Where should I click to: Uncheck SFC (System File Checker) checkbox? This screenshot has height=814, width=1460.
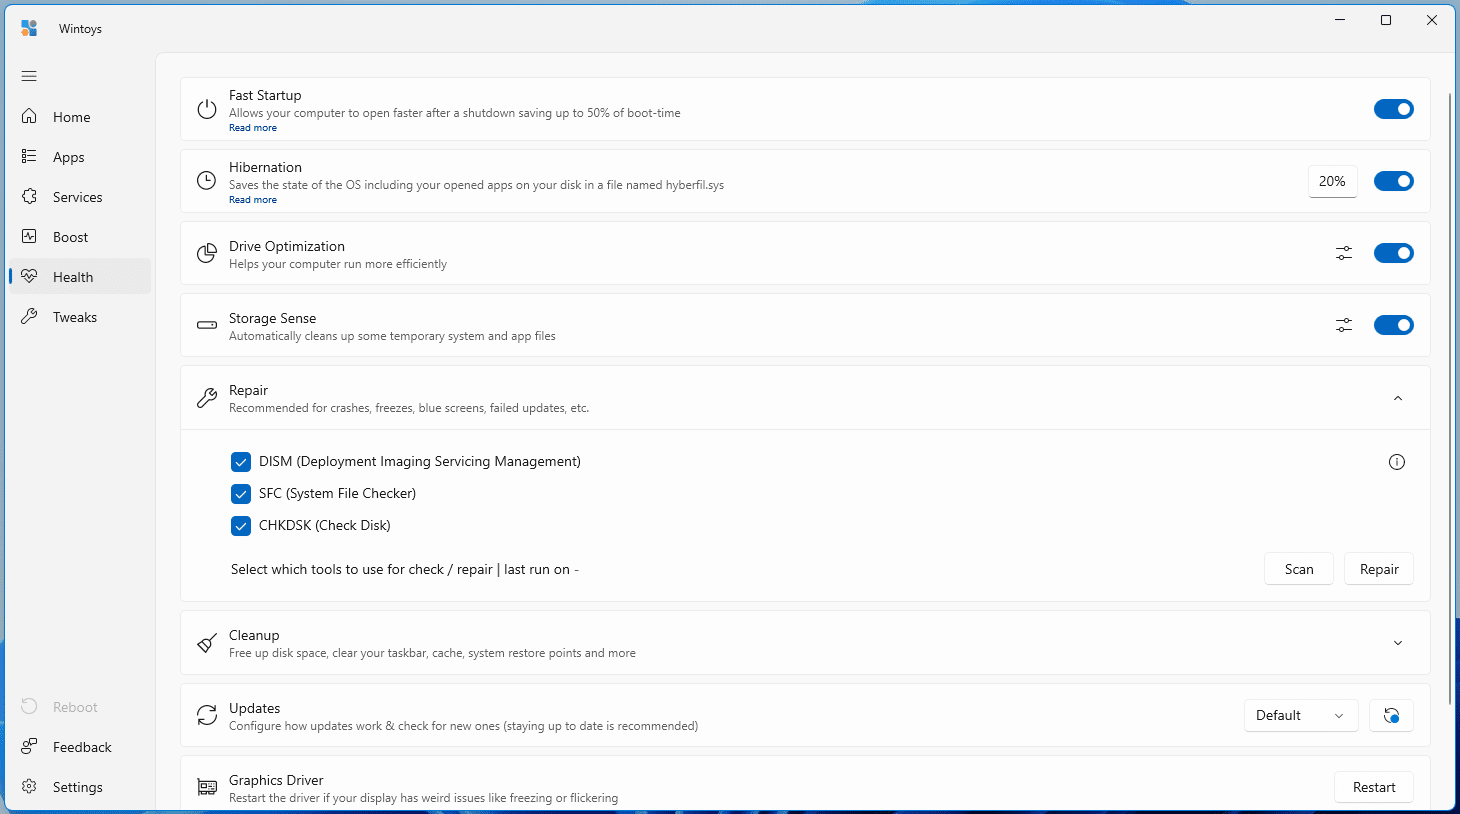coord(241,494)
